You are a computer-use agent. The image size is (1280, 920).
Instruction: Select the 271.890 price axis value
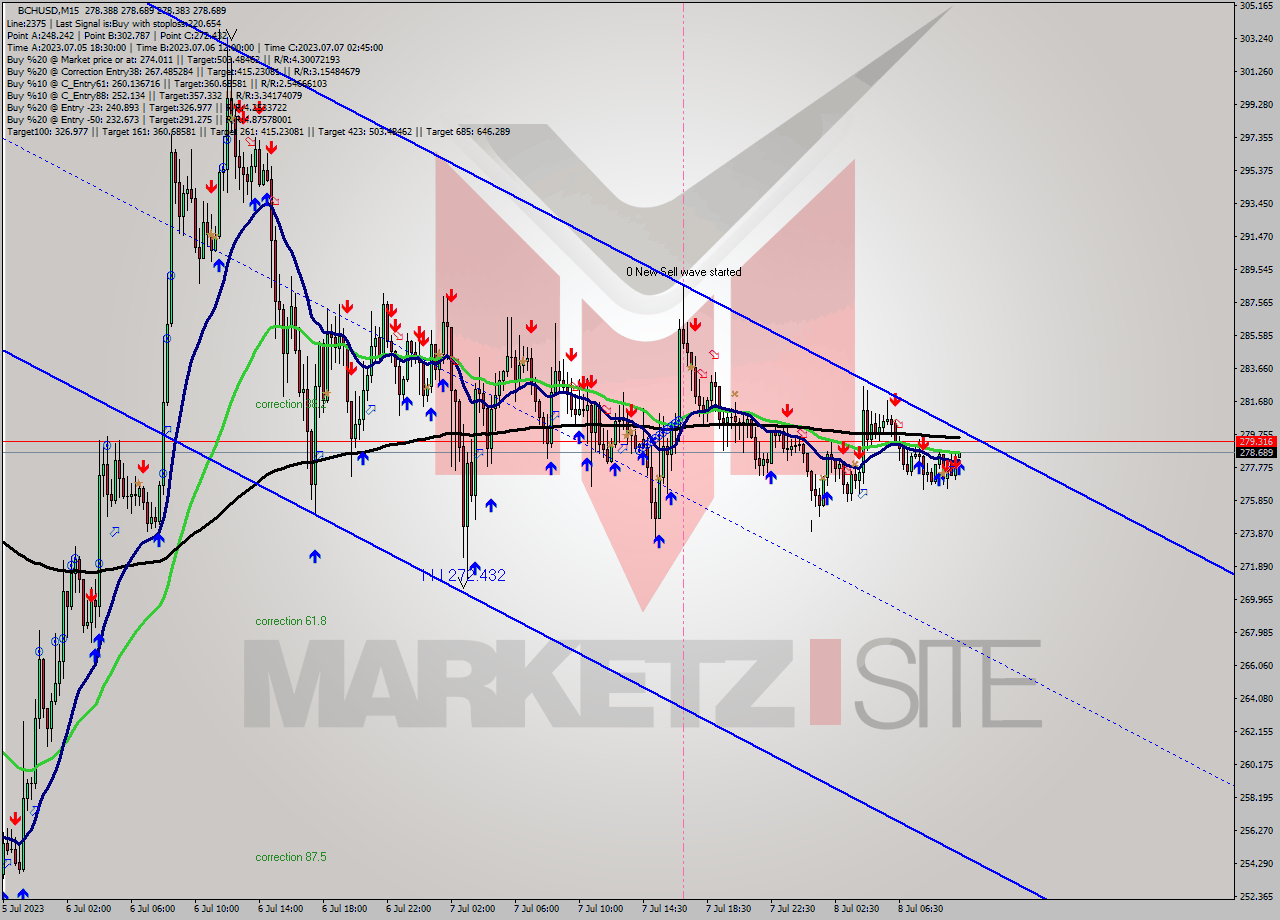(x=1256, y=567)
